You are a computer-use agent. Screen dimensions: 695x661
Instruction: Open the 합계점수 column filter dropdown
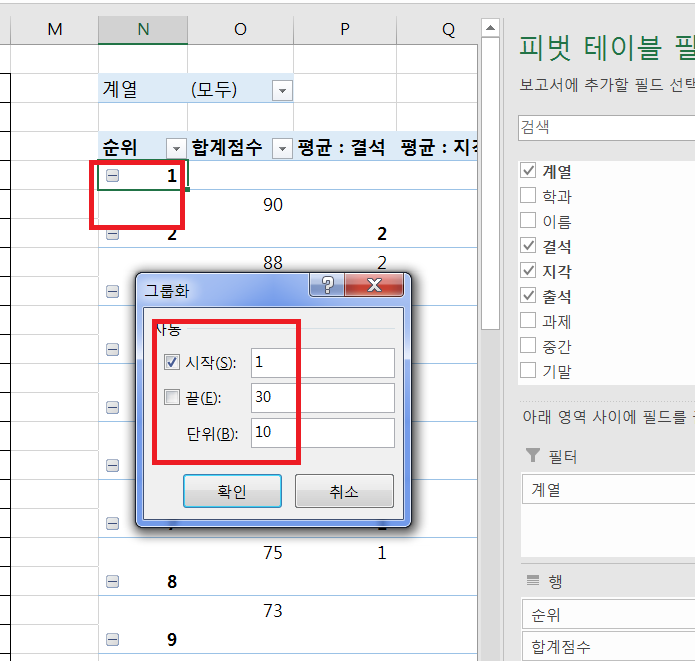[282, 148]
